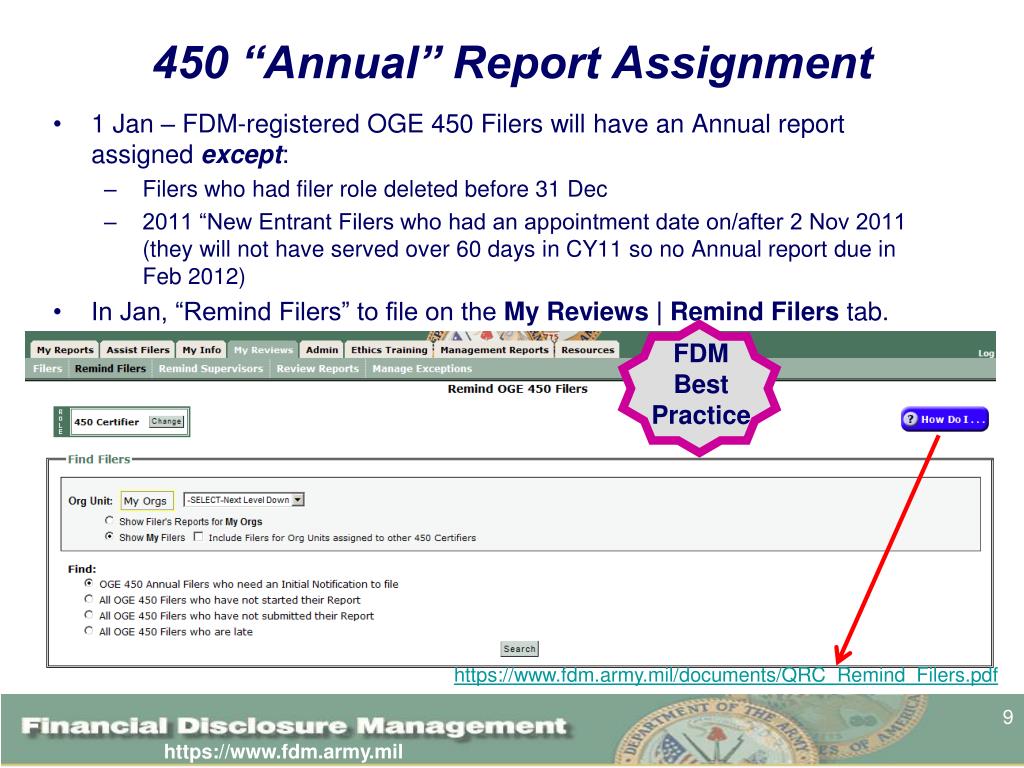
Task: Click the 450 Certifier role text
Action: pyautogui.click(x=106, y=422)
